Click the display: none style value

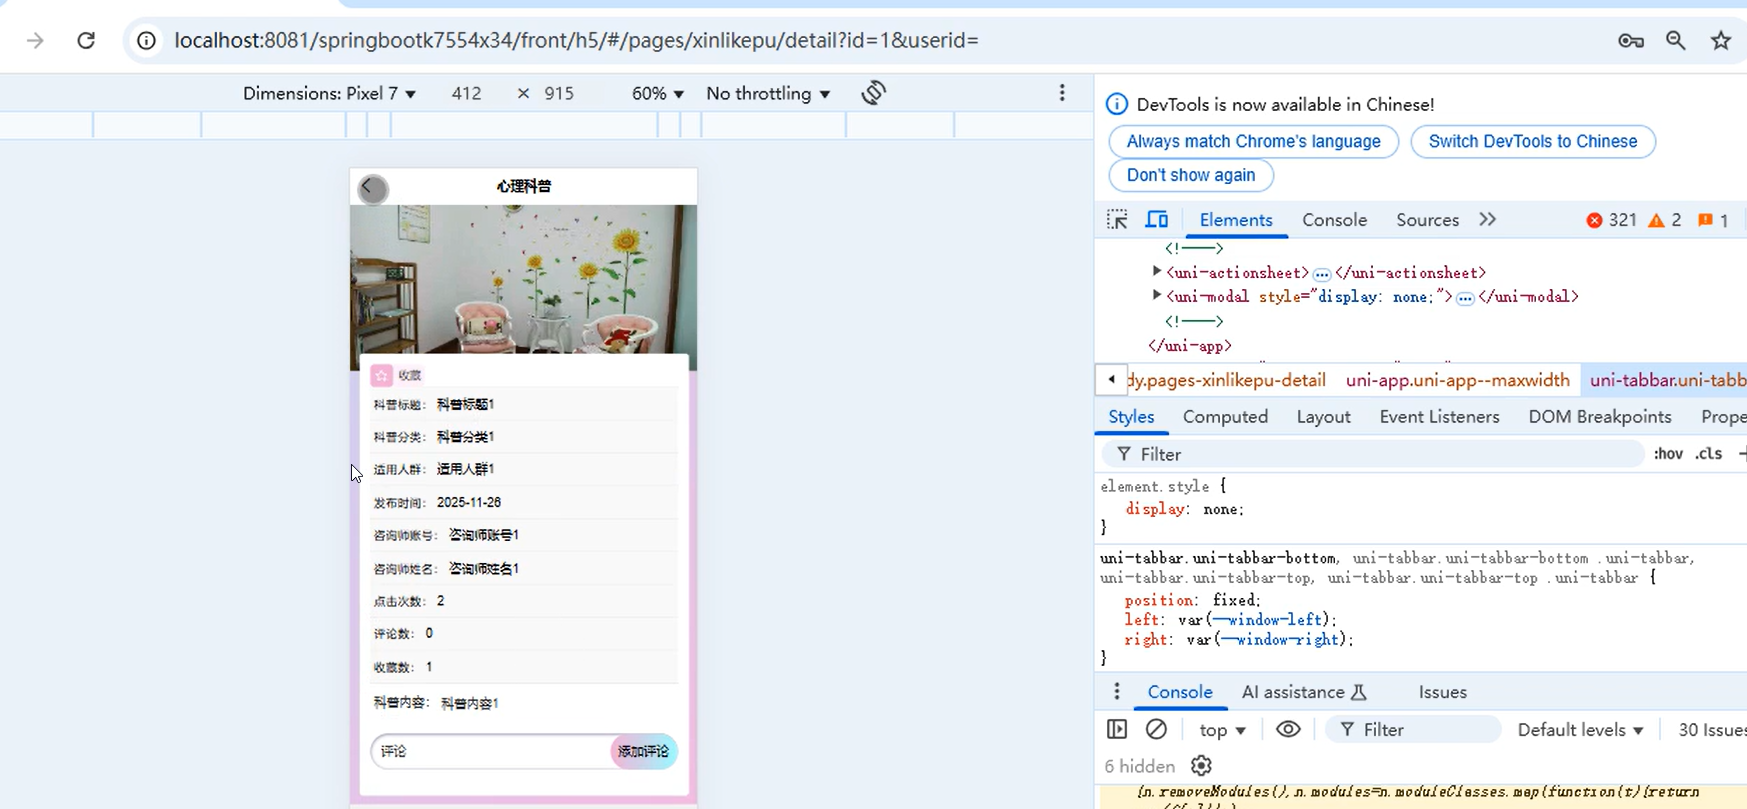(1222, 509)
